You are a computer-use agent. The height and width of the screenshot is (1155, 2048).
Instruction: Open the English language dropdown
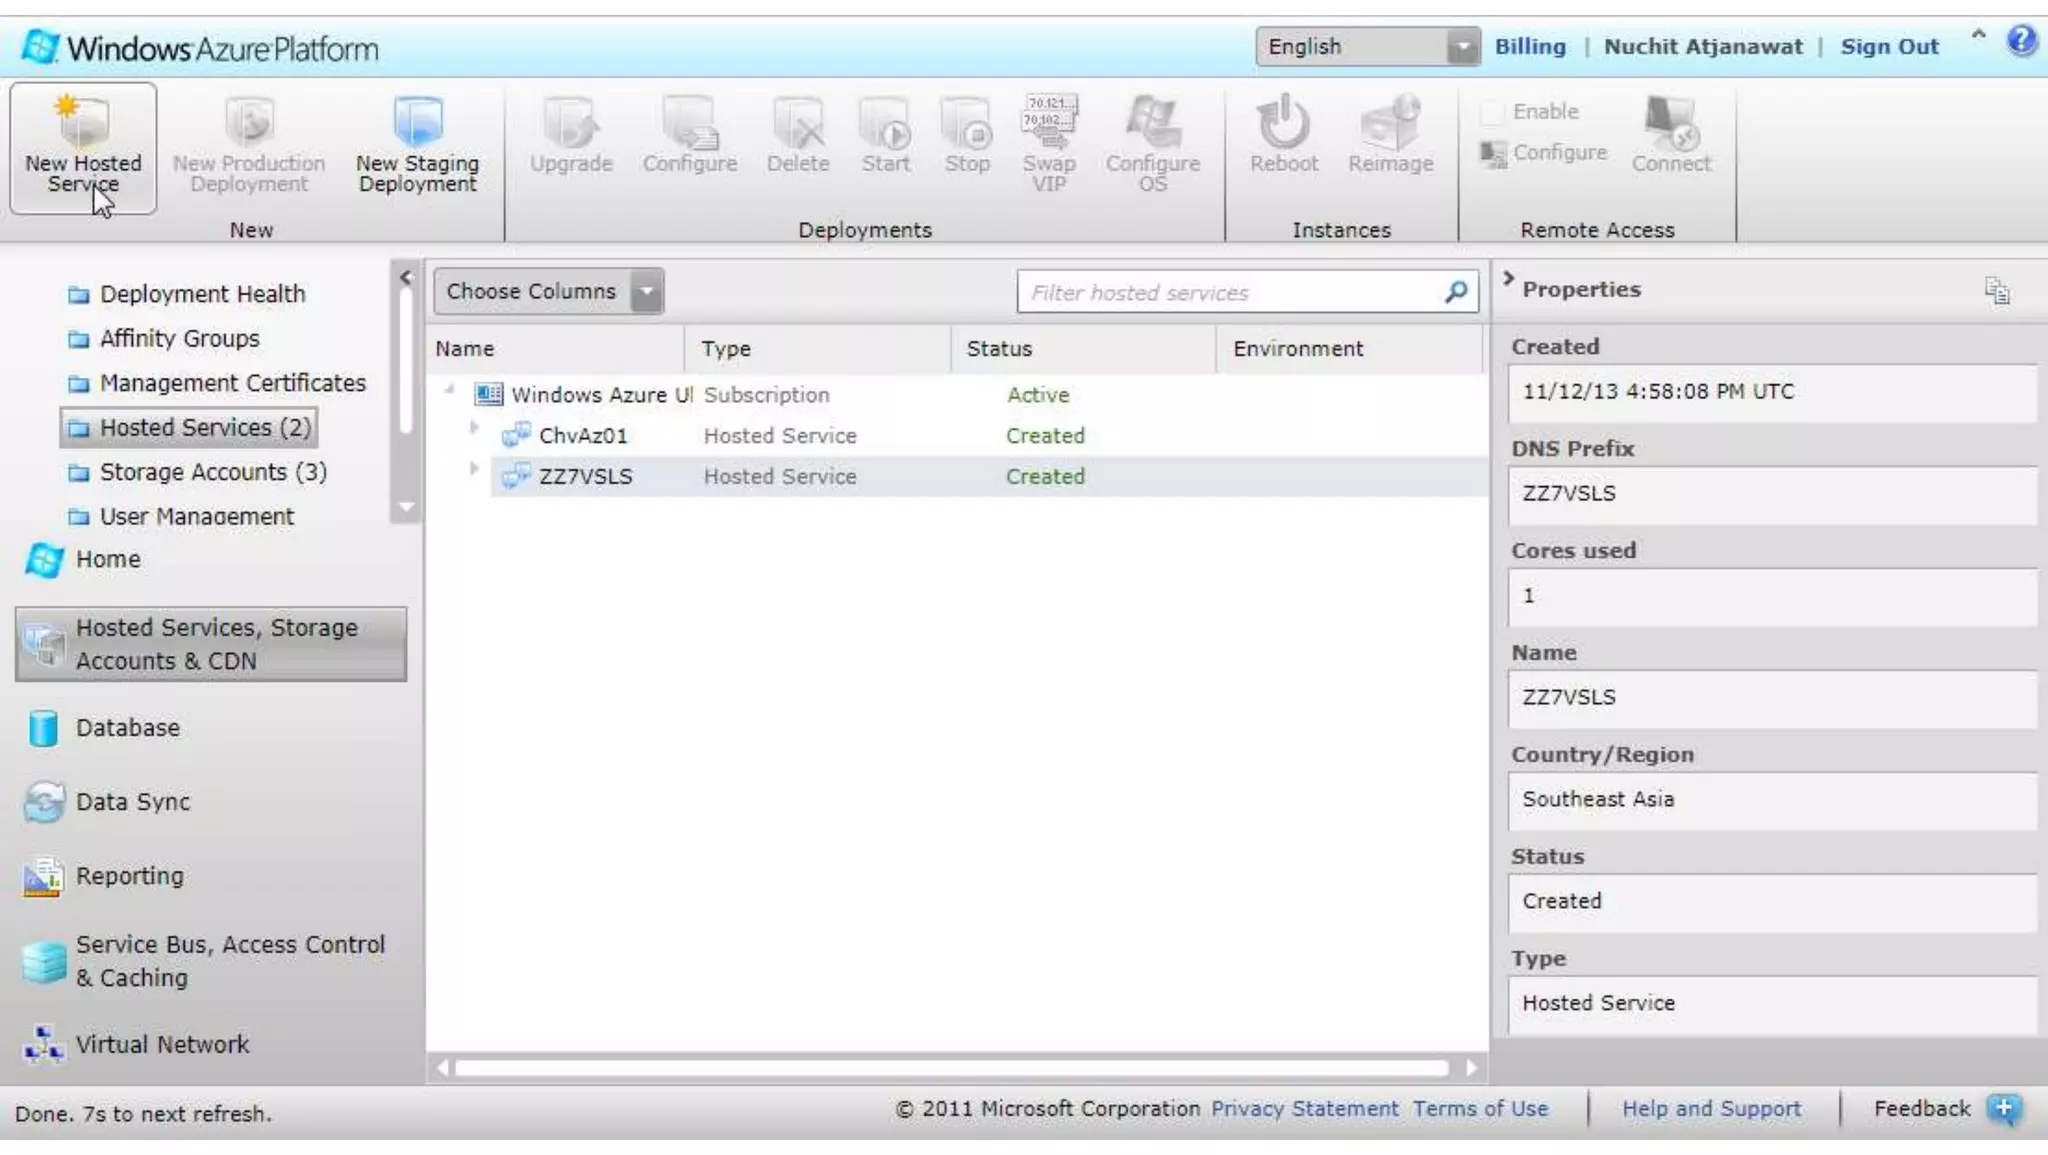(x=1462, y=47)
